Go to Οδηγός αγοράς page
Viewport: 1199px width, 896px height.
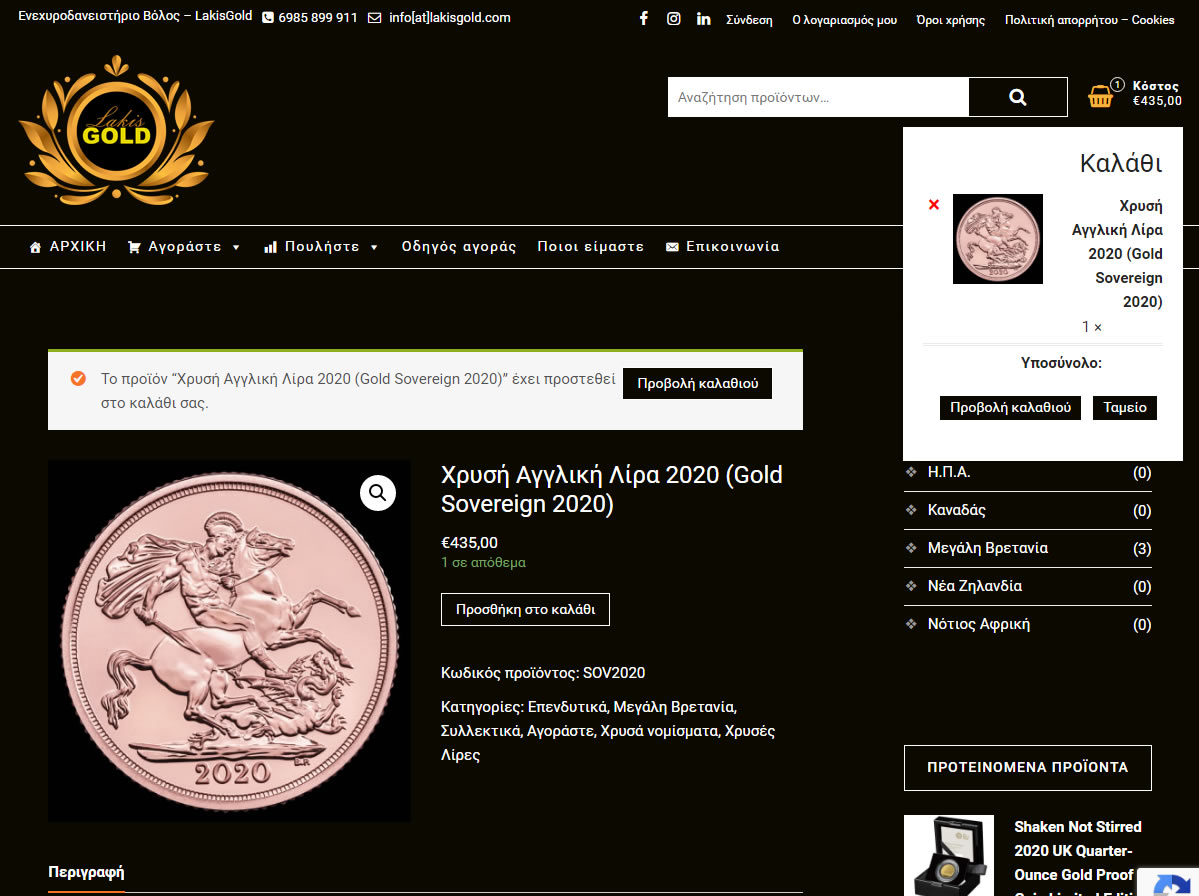point(459,247)
